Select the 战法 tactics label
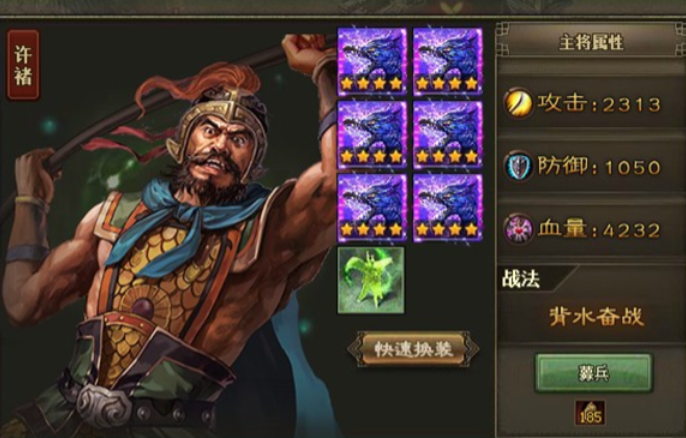Viewport: 686px width, 438px height. tap(521, 280)
